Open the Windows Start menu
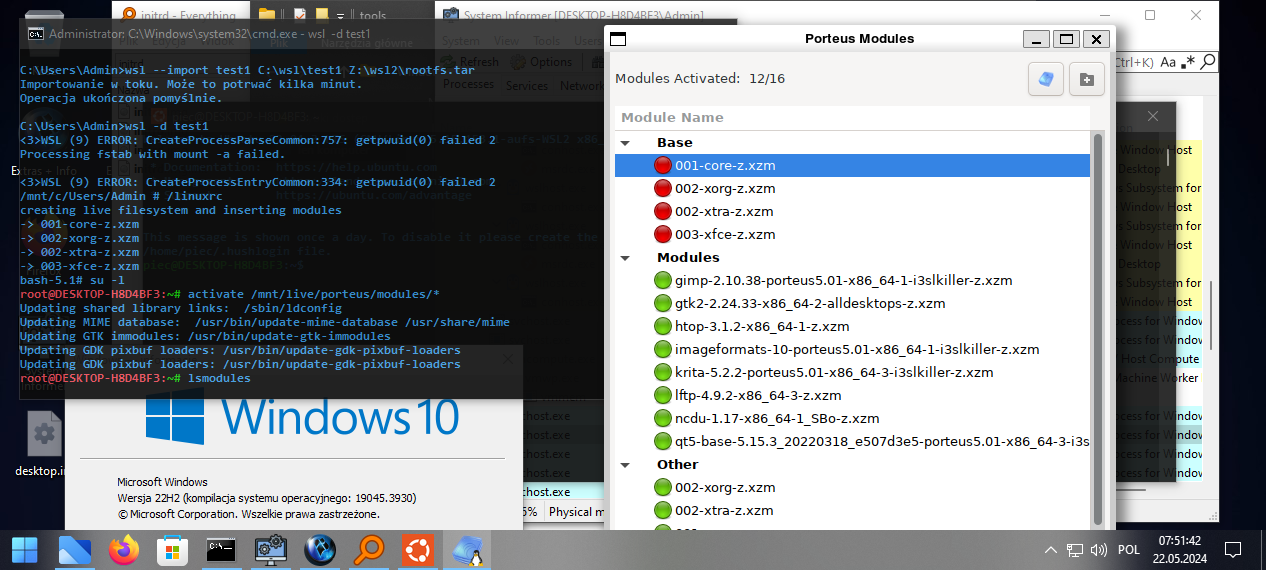Screen dimensions: 1266x570 point(23,550)
